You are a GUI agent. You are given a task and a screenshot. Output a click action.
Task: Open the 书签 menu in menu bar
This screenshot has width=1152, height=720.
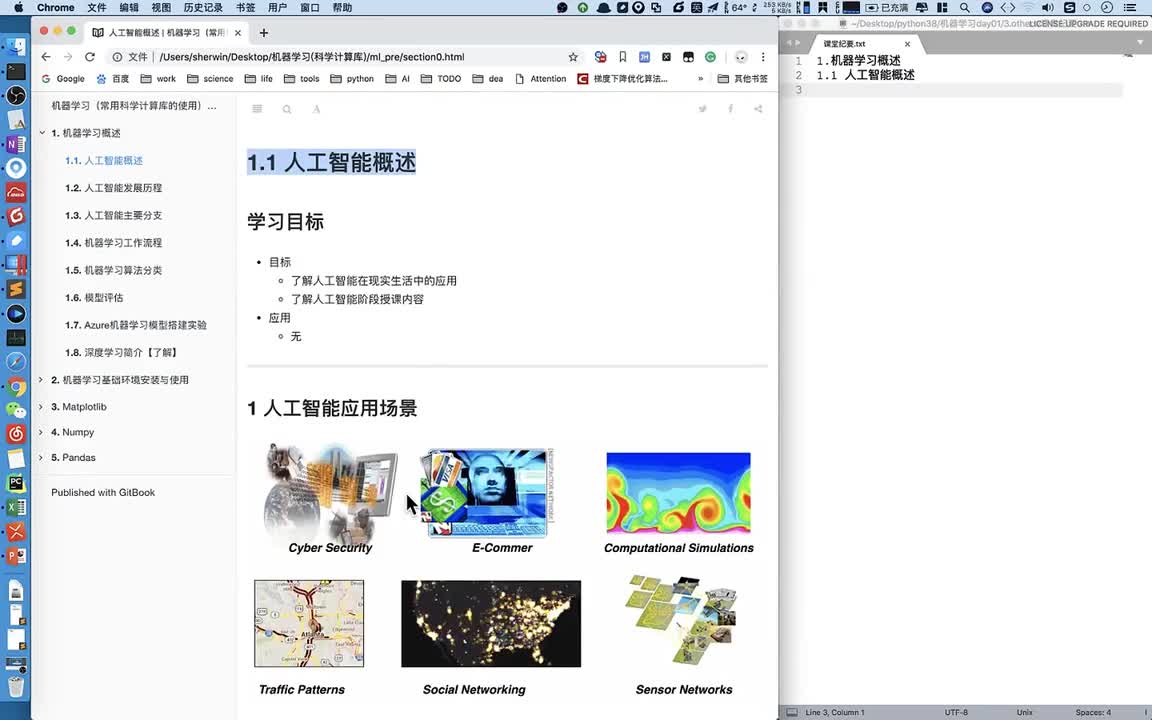click(245, 8)
